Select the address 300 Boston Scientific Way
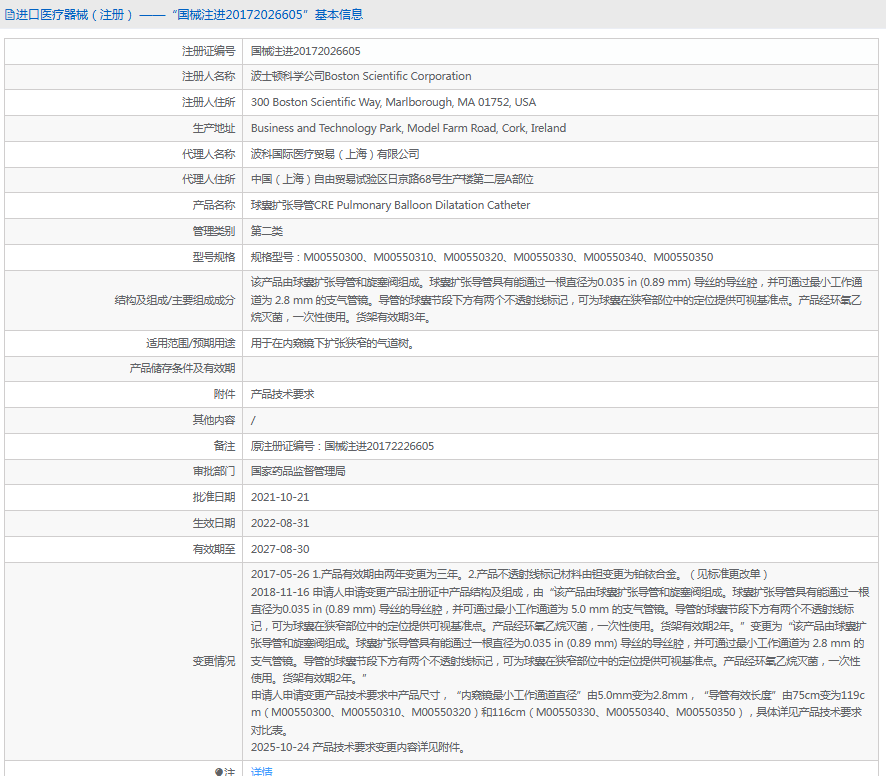This screenshot has width=886, height=776. [x=393, y=102]
